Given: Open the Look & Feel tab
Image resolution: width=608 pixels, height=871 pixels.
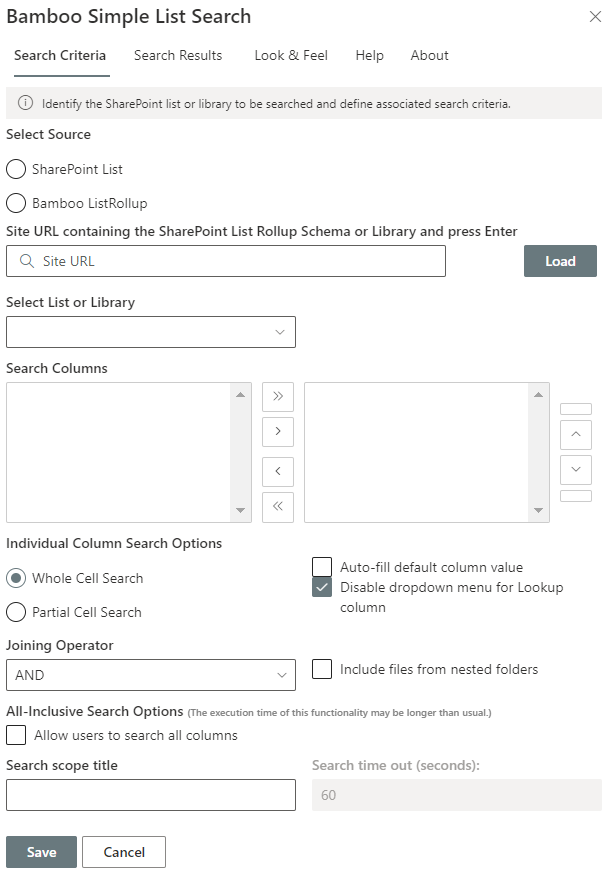Looking at the screenshot, I should 291,56.
